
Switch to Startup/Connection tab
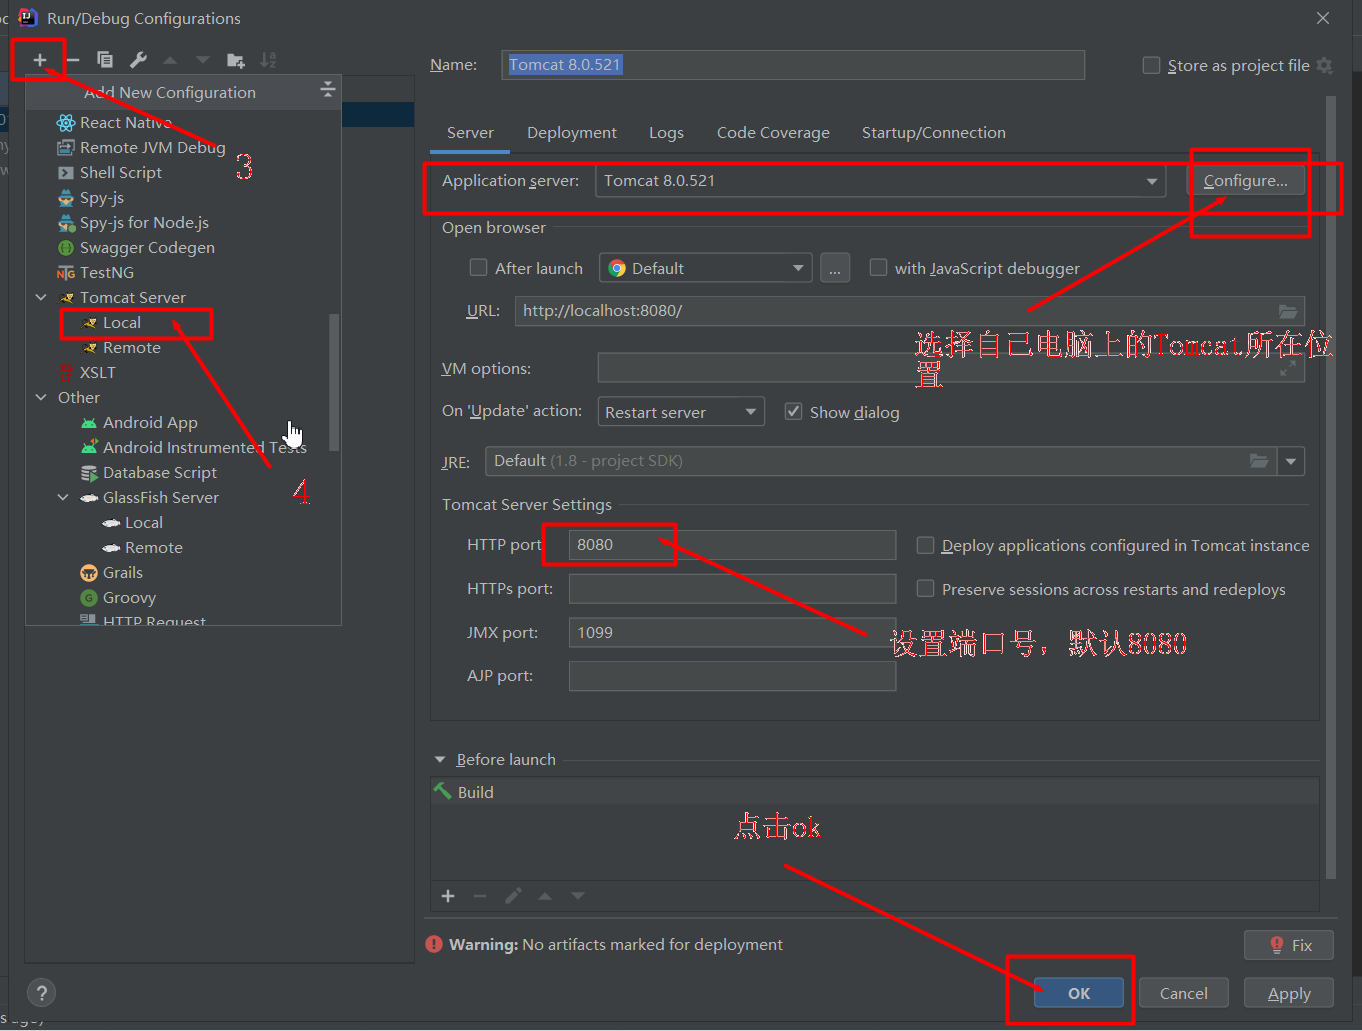[934, 133]
